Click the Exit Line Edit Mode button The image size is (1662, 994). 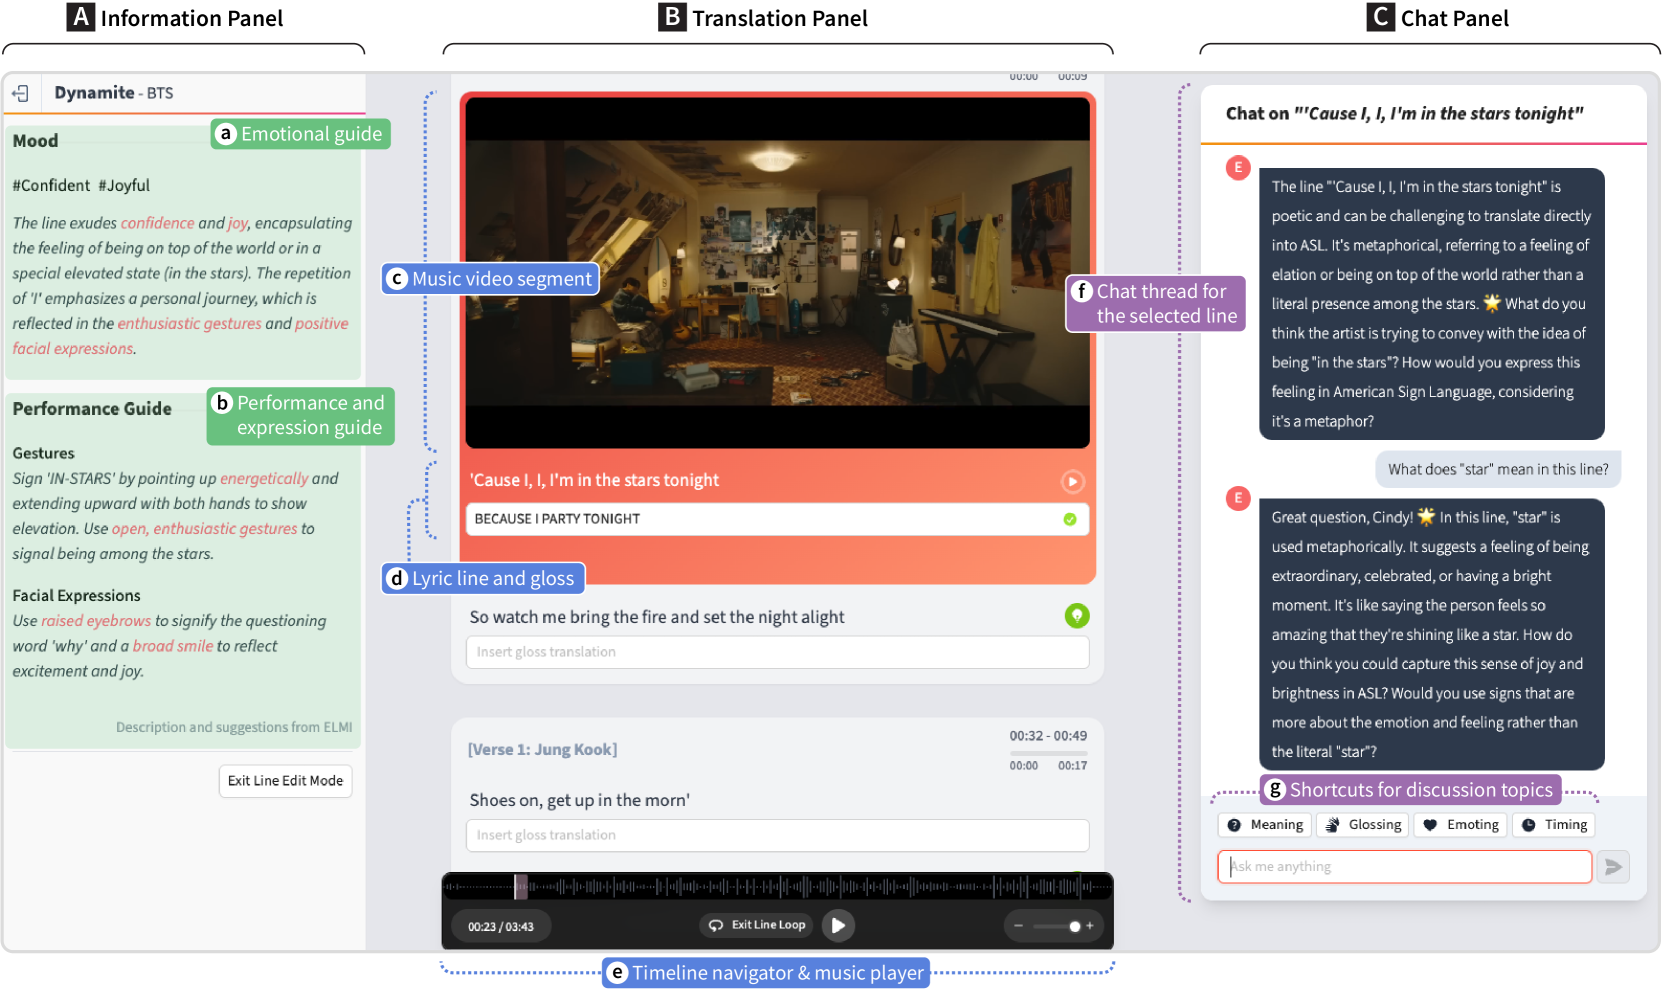[x=285, y=781]
